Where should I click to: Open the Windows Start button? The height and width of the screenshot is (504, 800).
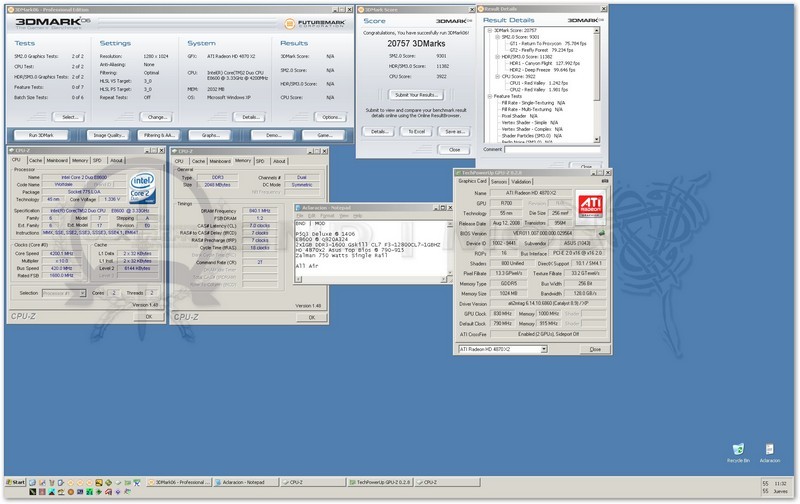coord(15,482)
